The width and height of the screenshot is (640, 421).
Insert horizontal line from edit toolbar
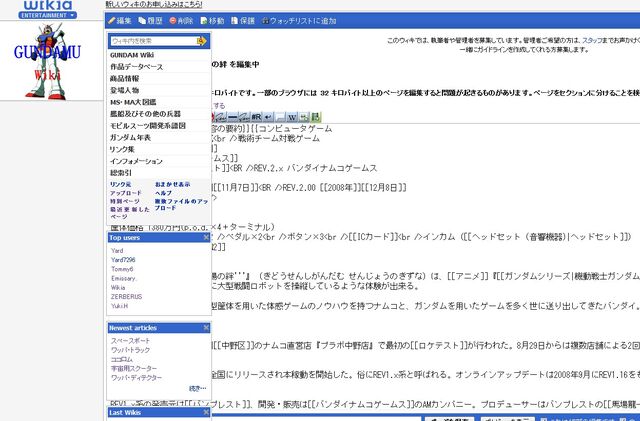click(233, 117)
